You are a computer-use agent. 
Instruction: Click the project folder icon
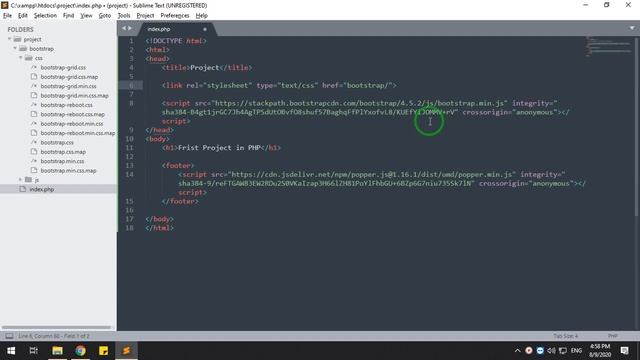(17, 39)
